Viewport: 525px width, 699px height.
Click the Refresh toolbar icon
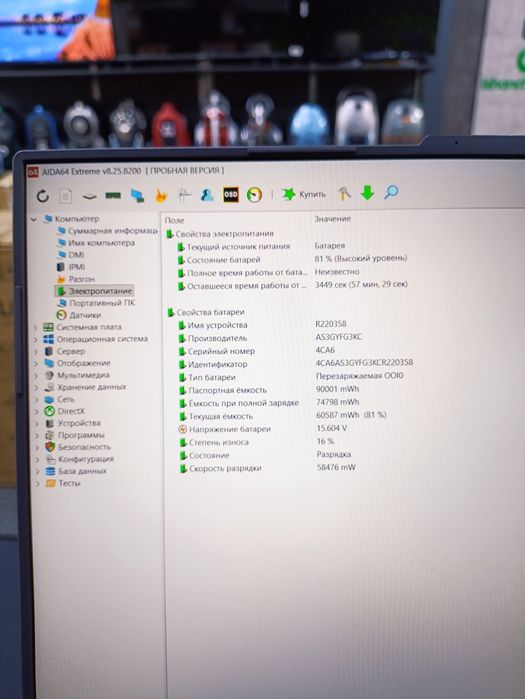coord(43,196)
